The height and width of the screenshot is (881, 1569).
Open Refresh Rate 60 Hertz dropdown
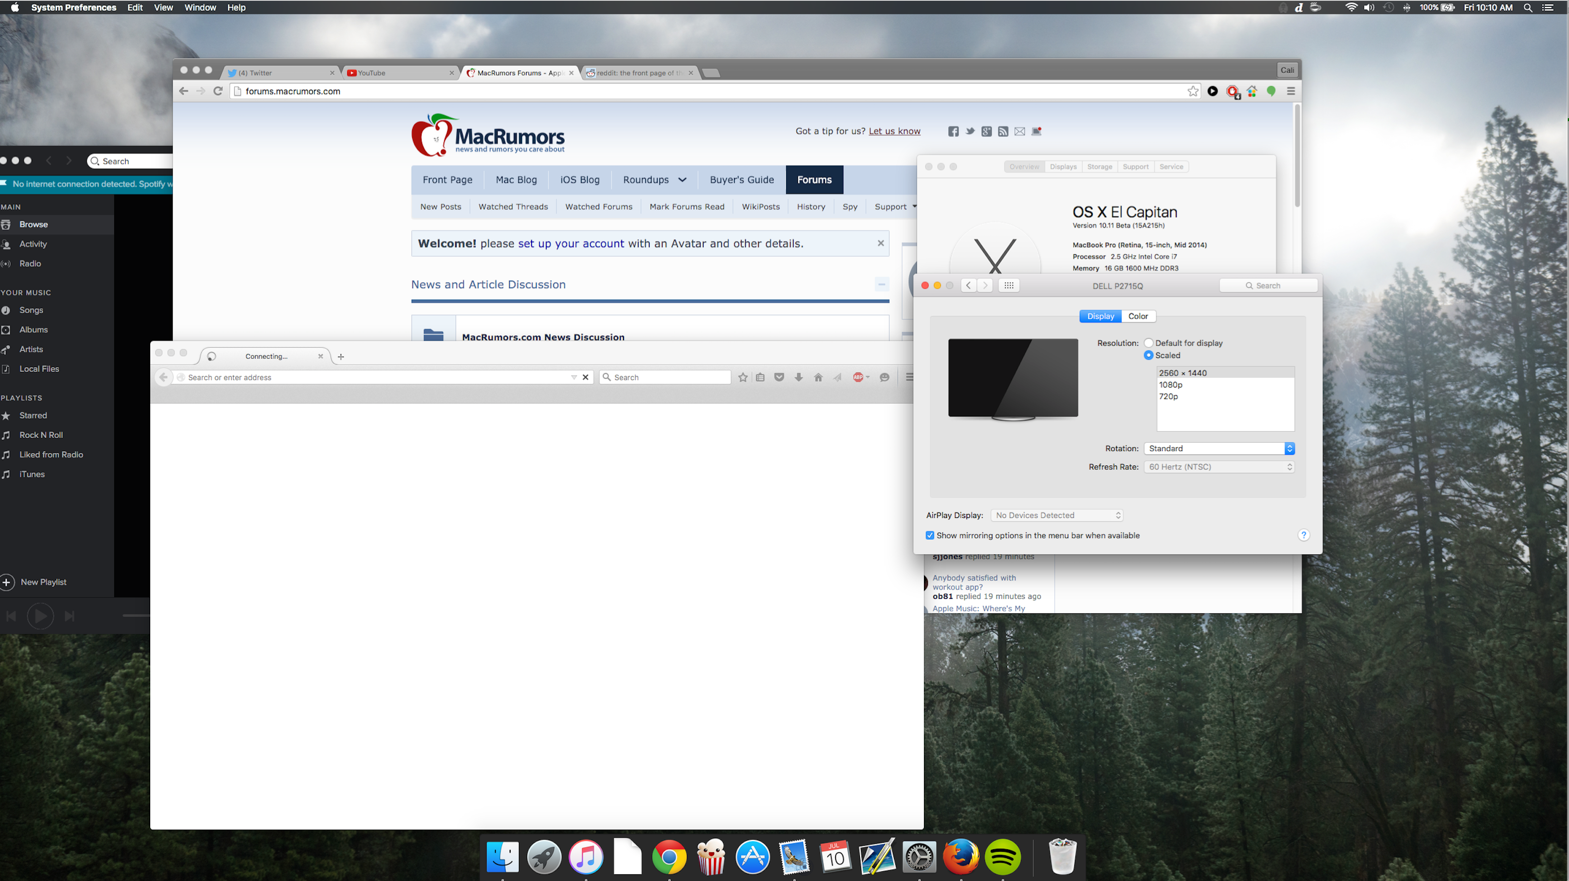(1219, 467)
